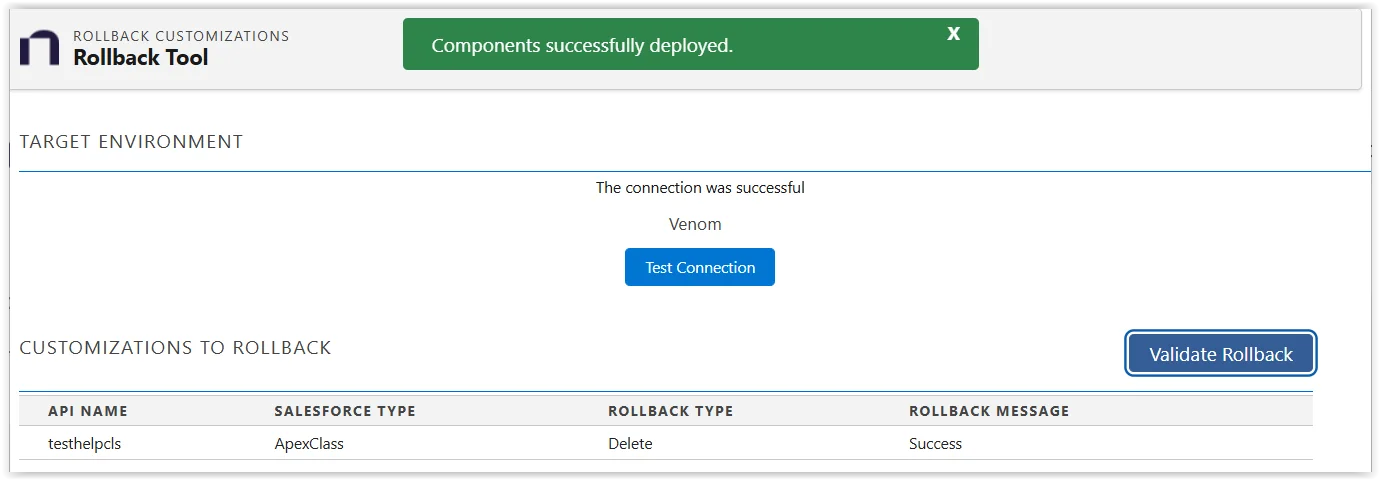Click the SALESFORCE TYPE column header
The width and height of the screenshot is (1380, 480).
pos(345,411)
